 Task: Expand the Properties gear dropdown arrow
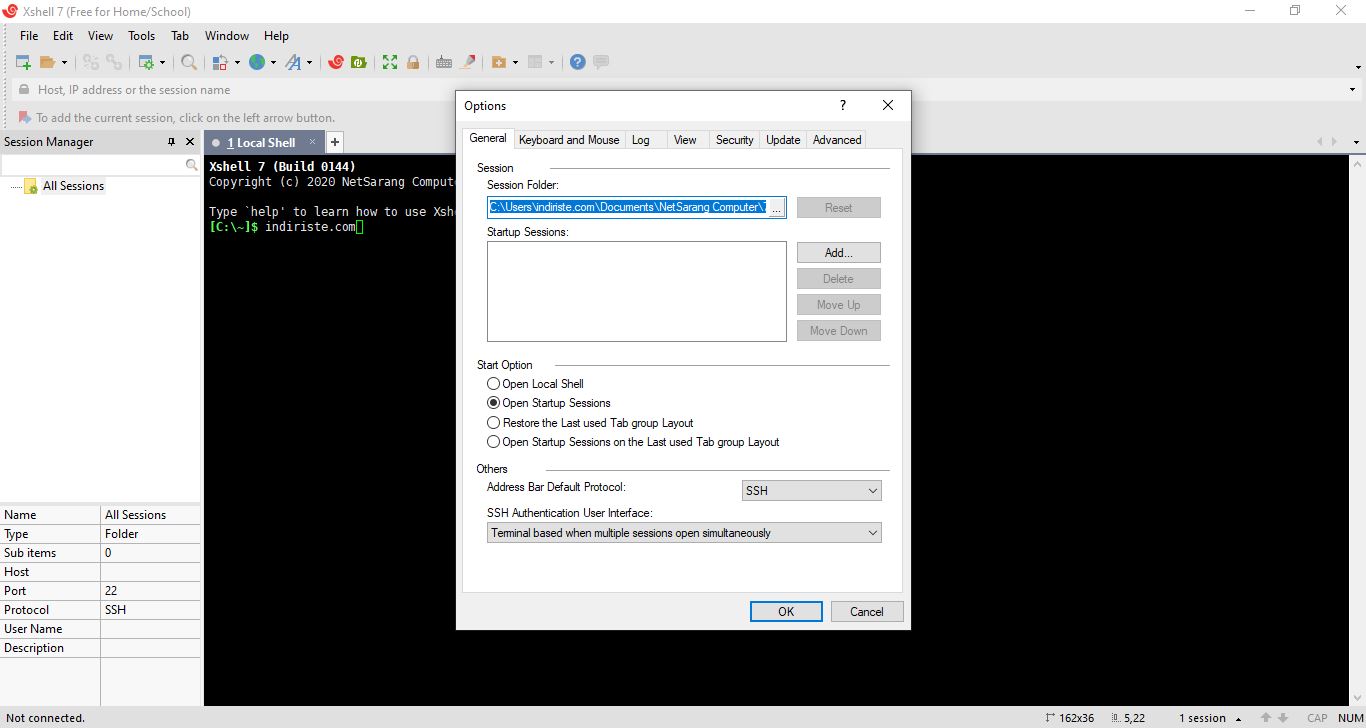point(162,62)
